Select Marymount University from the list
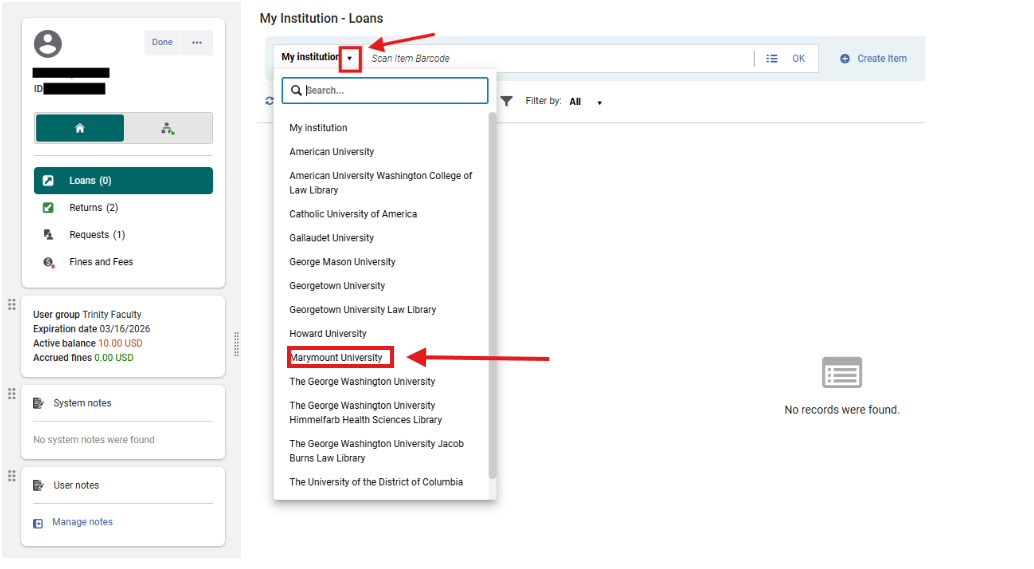The width and height of the screenshot is (1034, 569). 336,357
